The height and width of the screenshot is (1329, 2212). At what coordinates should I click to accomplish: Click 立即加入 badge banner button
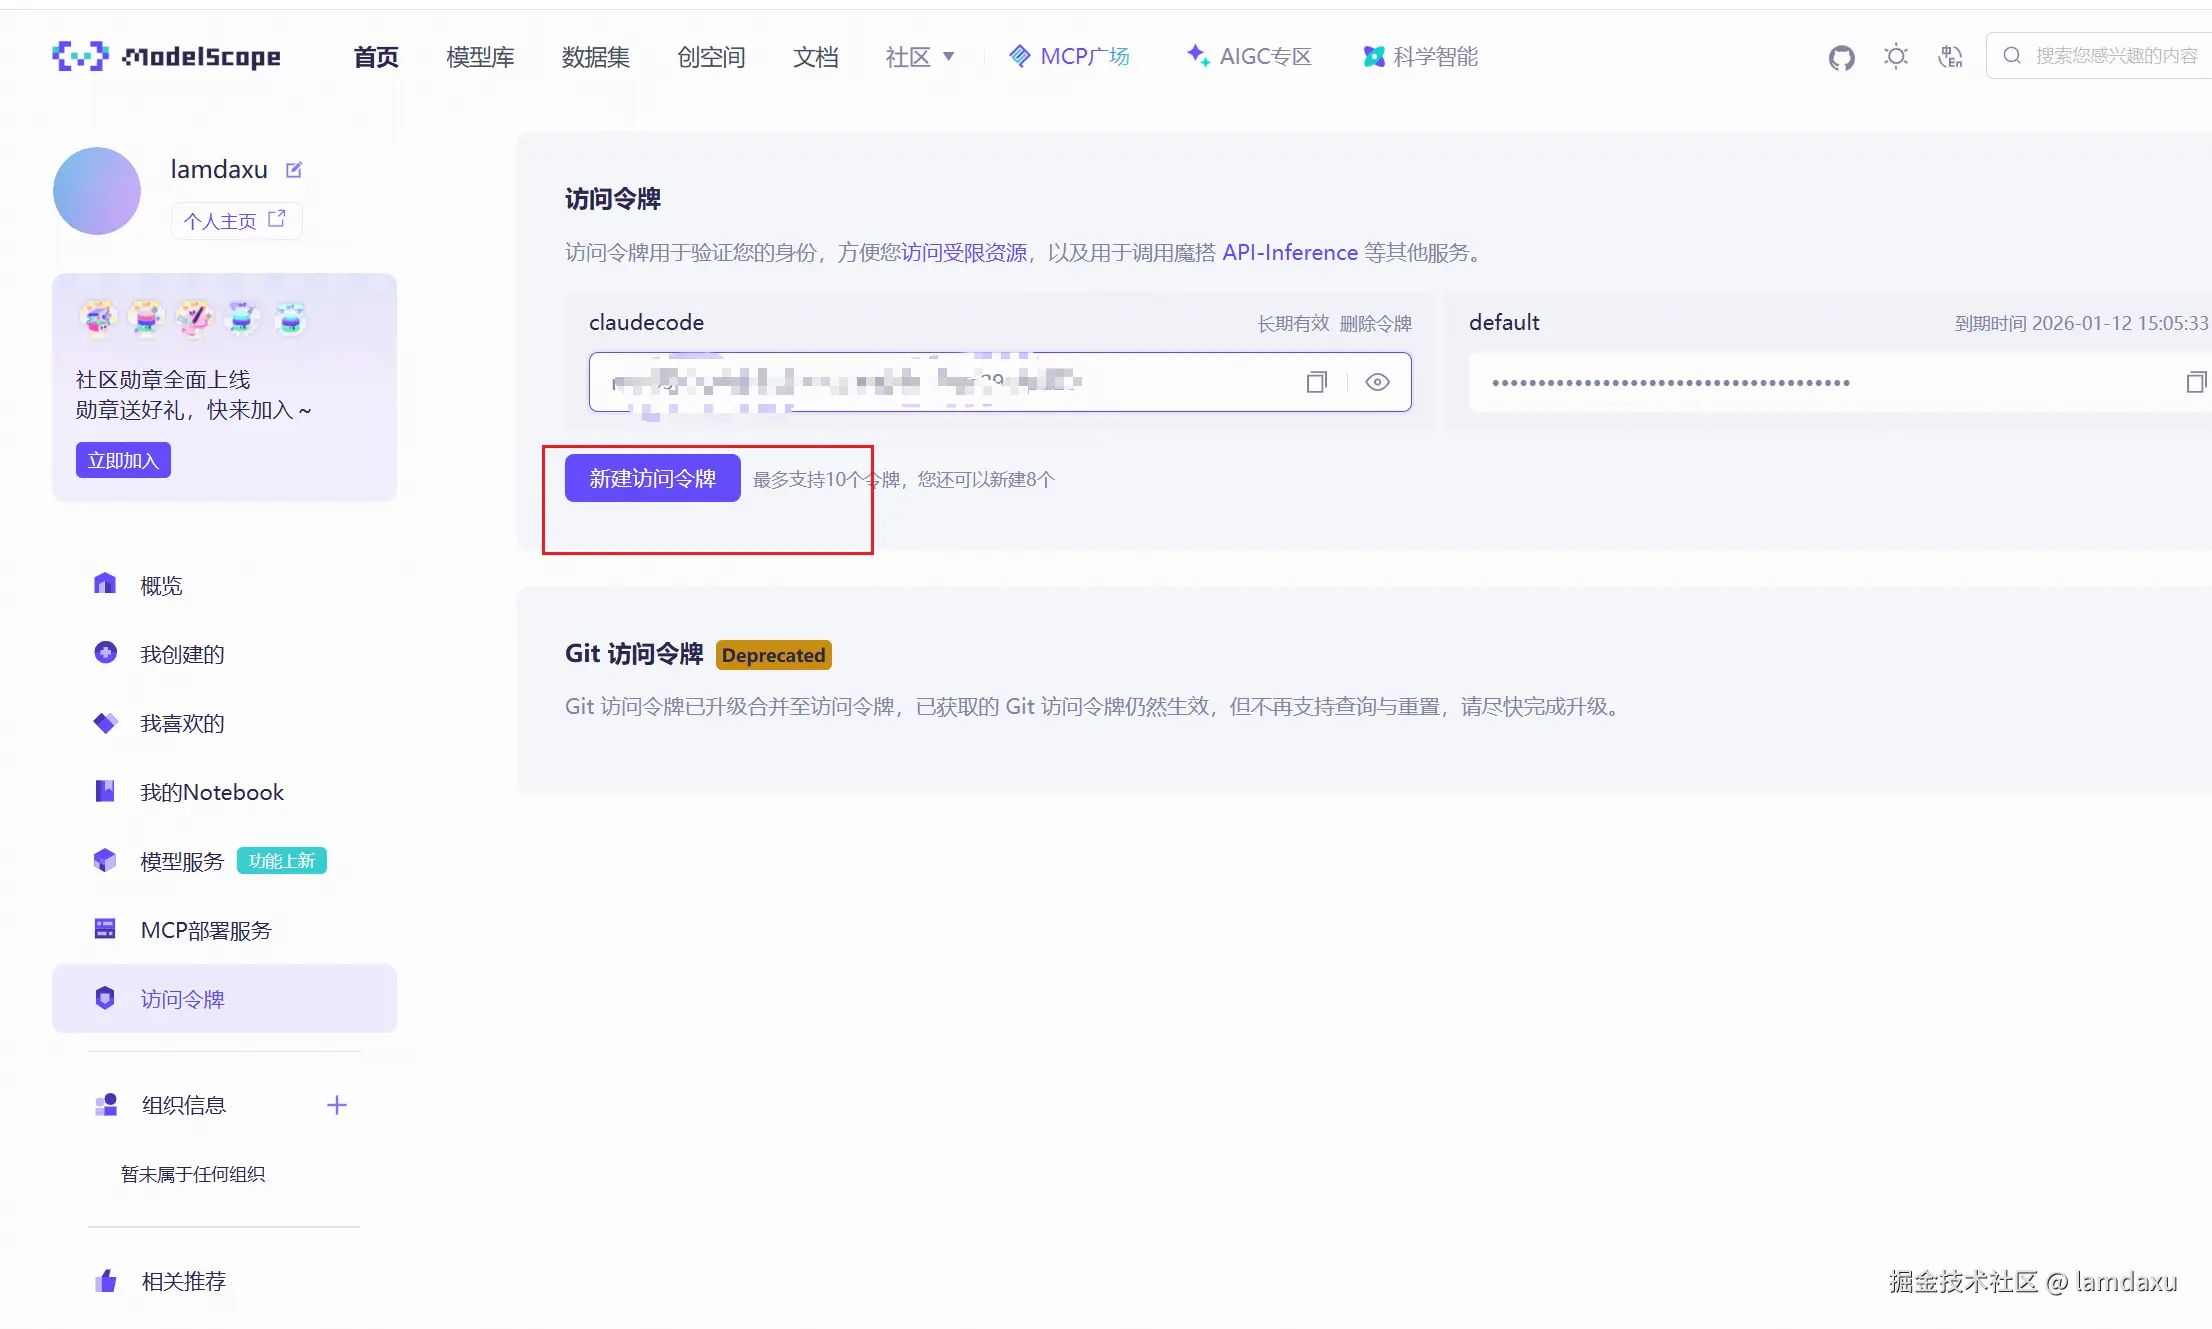123,460
